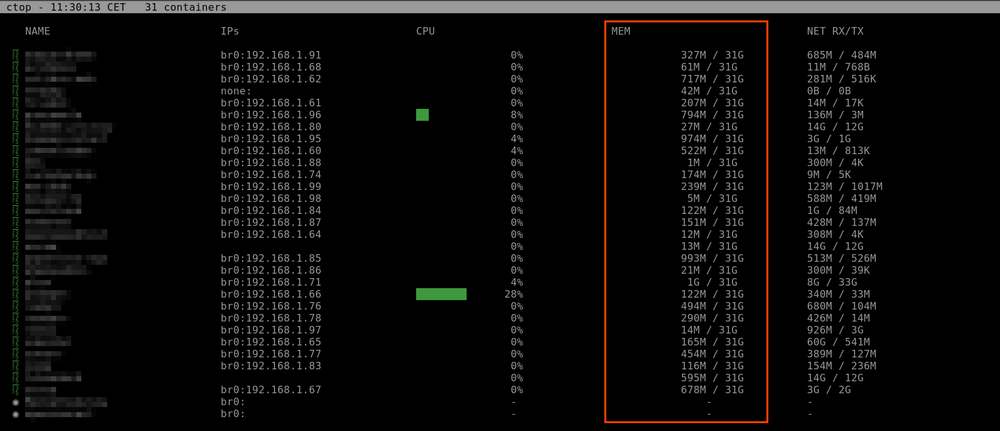This screenshot has height=431, width=1000.
Task: Select the CPU column header
Action: (x=425, y=31)
